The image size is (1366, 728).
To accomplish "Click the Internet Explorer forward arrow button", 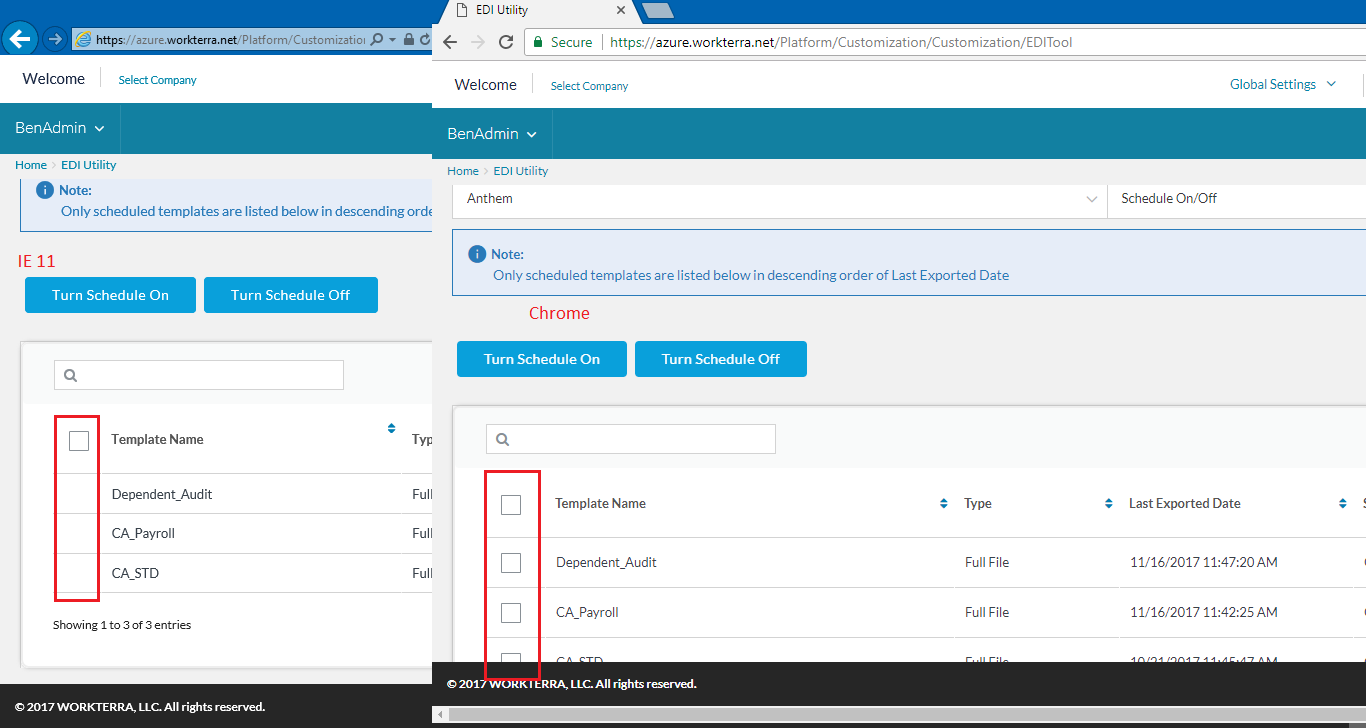I will click(55, 39).
